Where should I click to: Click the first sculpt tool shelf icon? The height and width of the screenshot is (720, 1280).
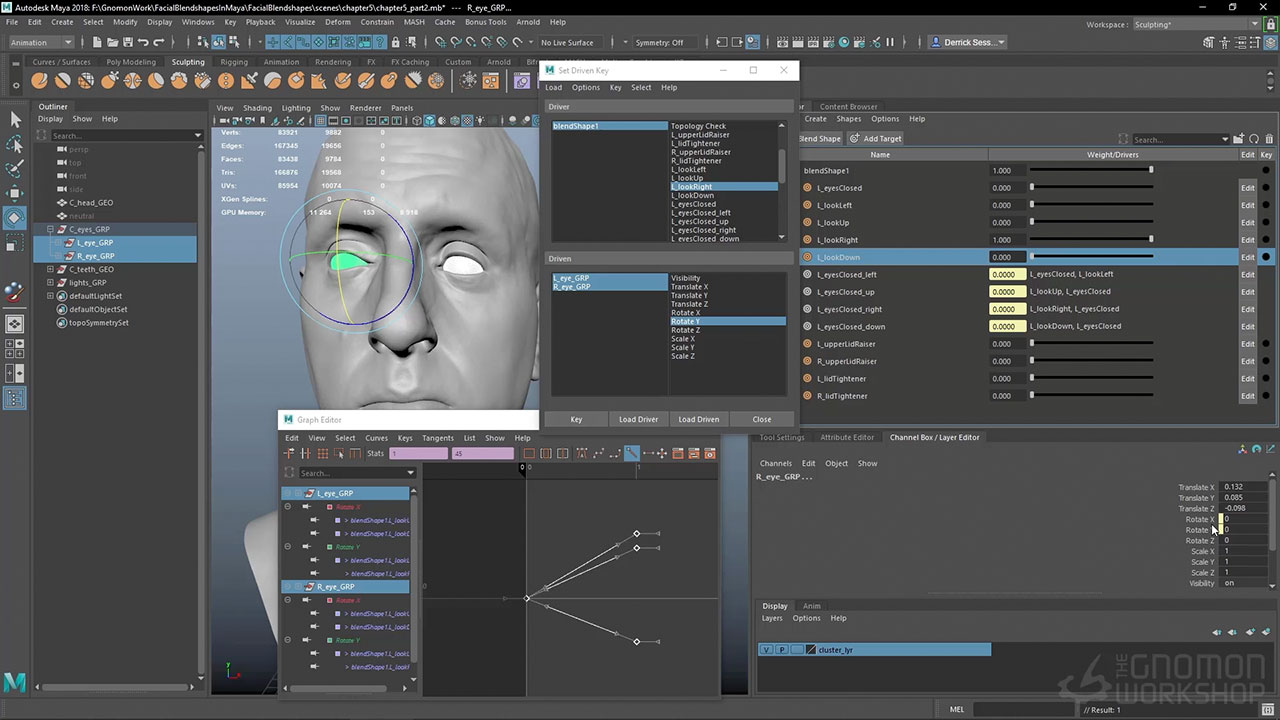click(x=40, y=81)
